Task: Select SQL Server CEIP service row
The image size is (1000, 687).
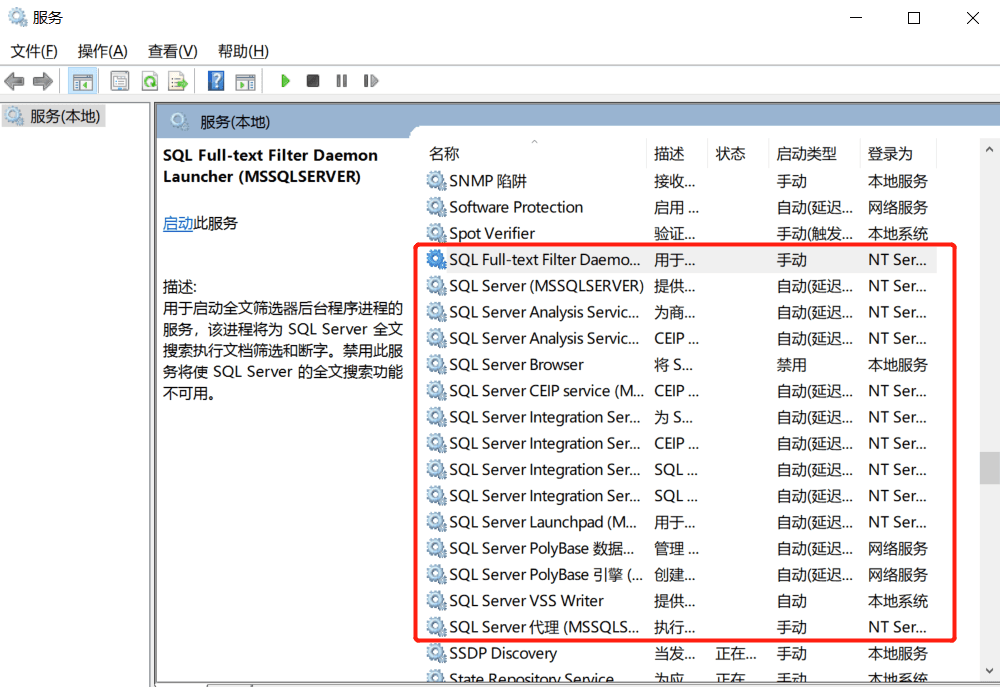Action: (680, 391)
